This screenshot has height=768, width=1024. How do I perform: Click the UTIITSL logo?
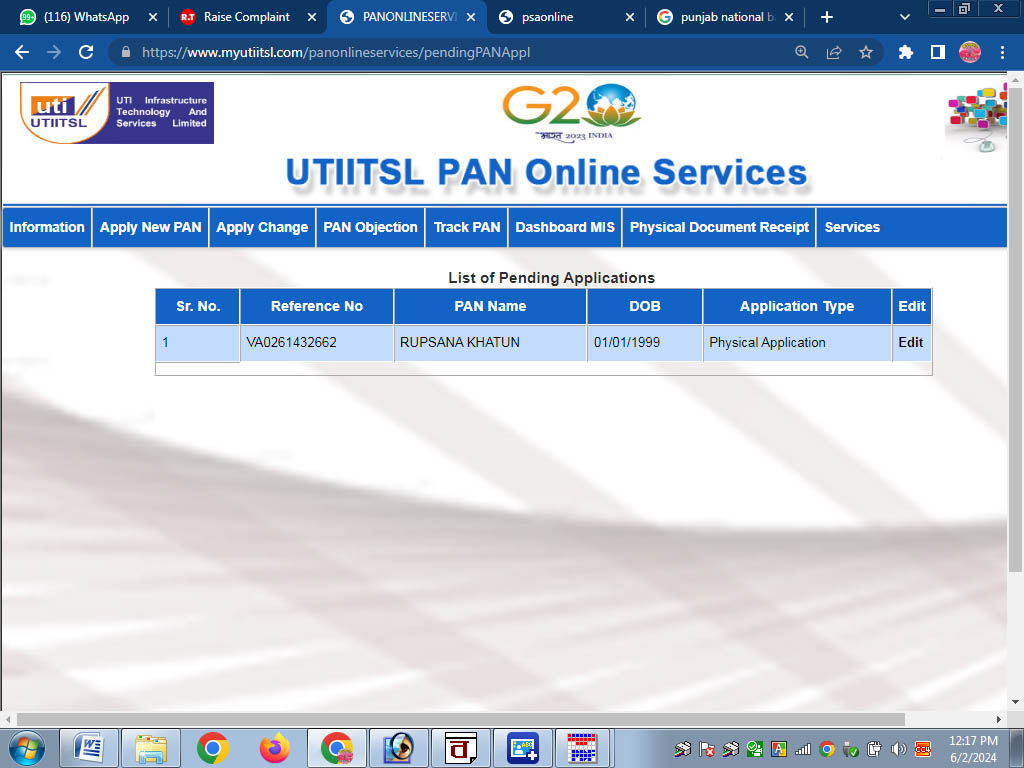point(117,113)
